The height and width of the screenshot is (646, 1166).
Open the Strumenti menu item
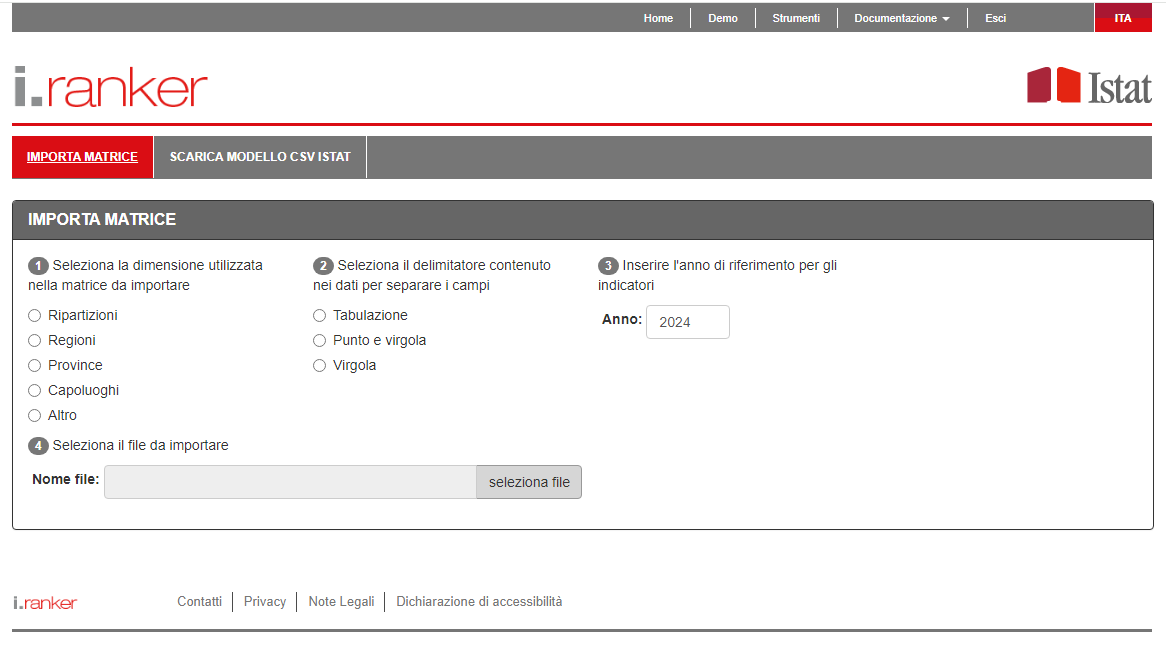796,18
